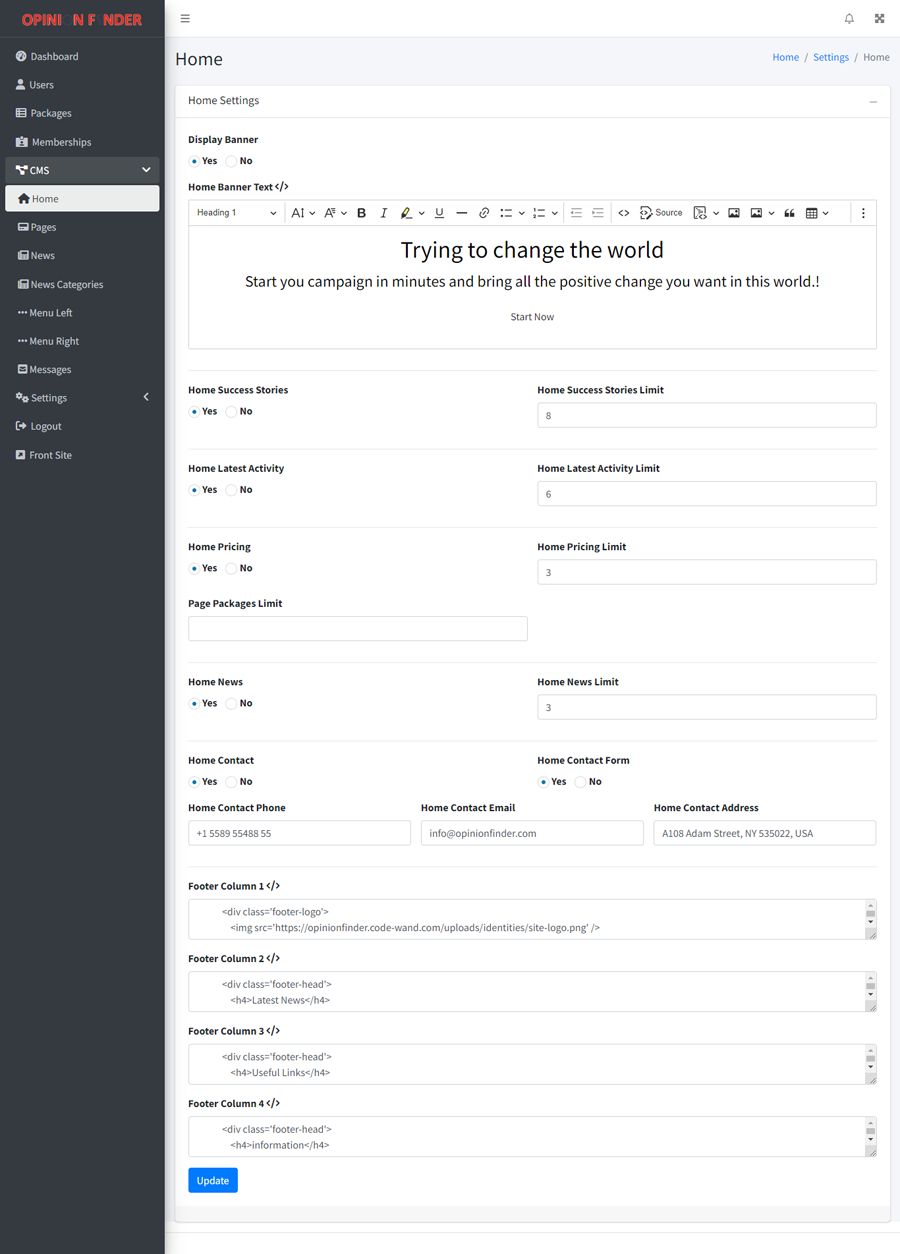Image resolution: width=900 pixels, height=1254 pixels.
Task: Click the Footer Column 1 code textarea
Action: coord(532,919)
